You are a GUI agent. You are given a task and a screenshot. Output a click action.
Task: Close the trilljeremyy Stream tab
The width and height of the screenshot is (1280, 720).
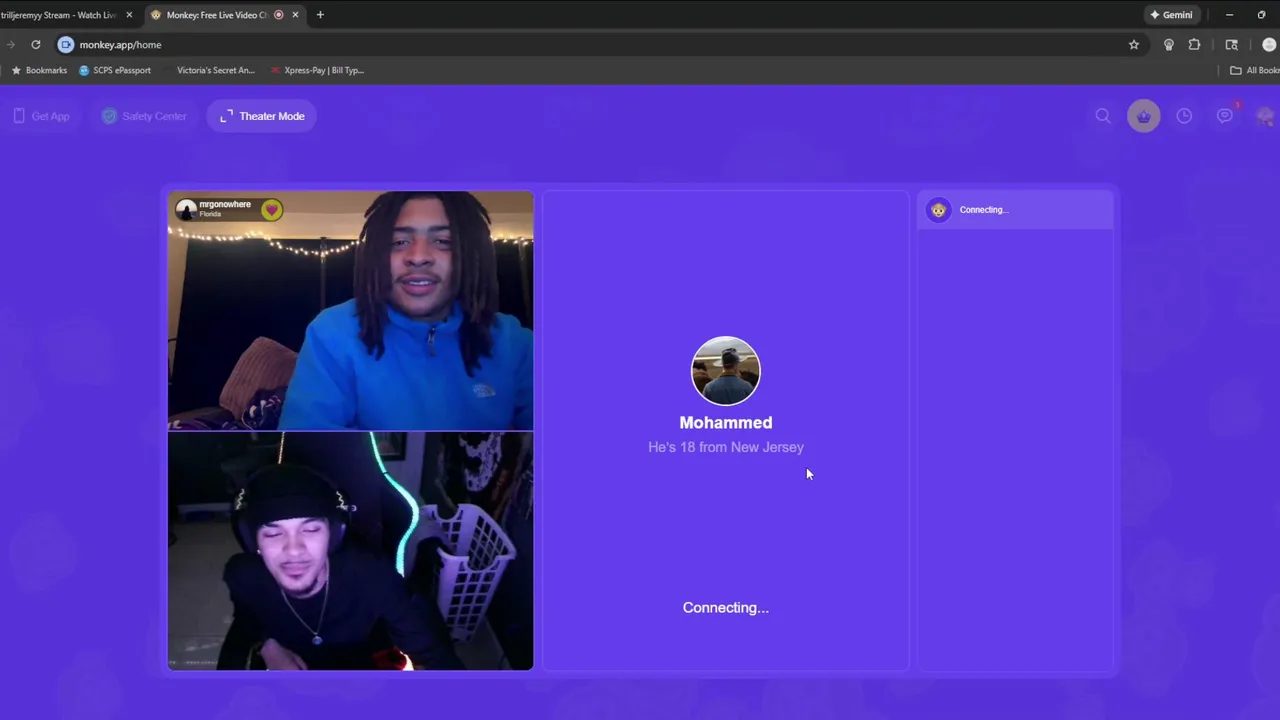click(x=129, y=15)
